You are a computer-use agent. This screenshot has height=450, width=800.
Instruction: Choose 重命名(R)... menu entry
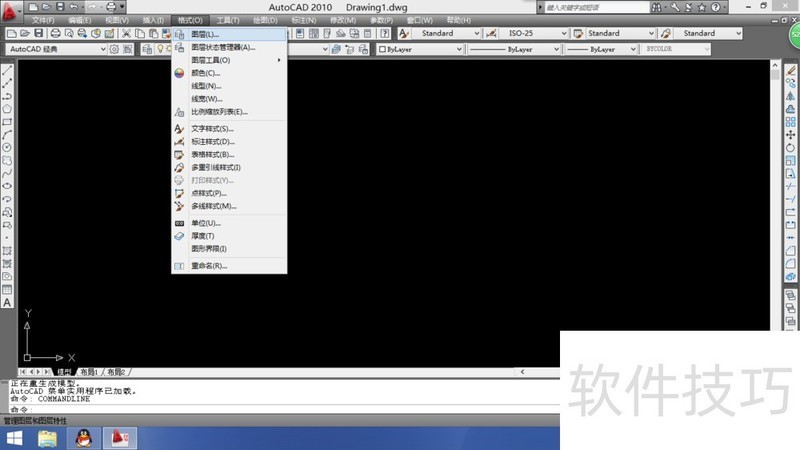(230, 266)
